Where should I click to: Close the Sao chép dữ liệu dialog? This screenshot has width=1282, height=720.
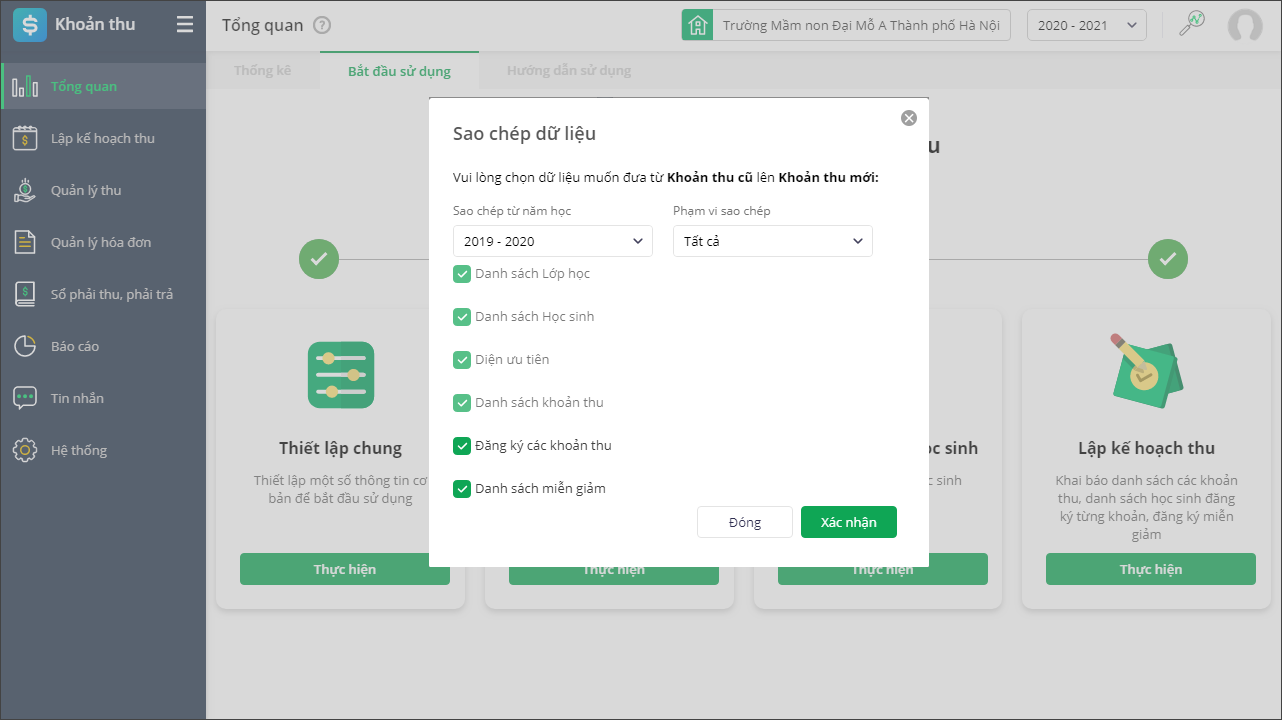tap(909, 118)
